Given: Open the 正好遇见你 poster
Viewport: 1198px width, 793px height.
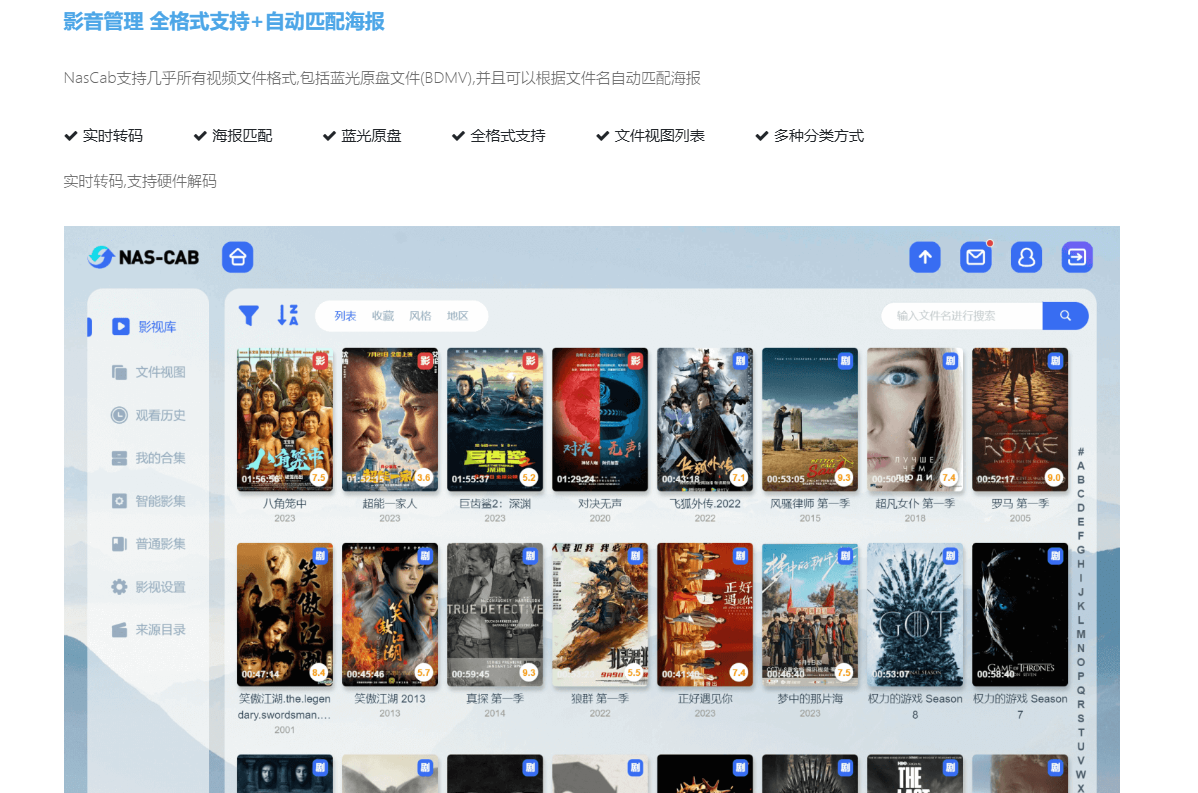Looking at the screenshot, I should (x=705, y=614).
